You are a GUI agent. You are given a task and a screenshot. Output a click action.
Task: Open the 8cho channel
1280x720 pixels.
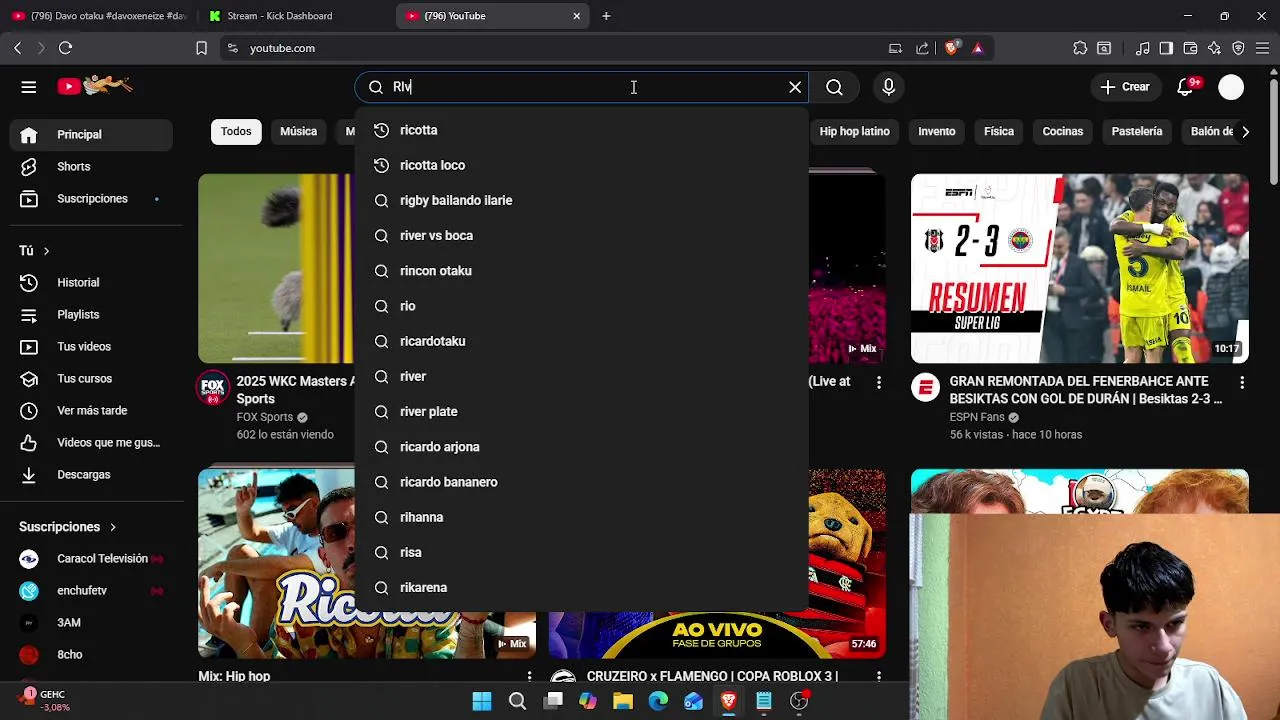(x=91, y=654)
